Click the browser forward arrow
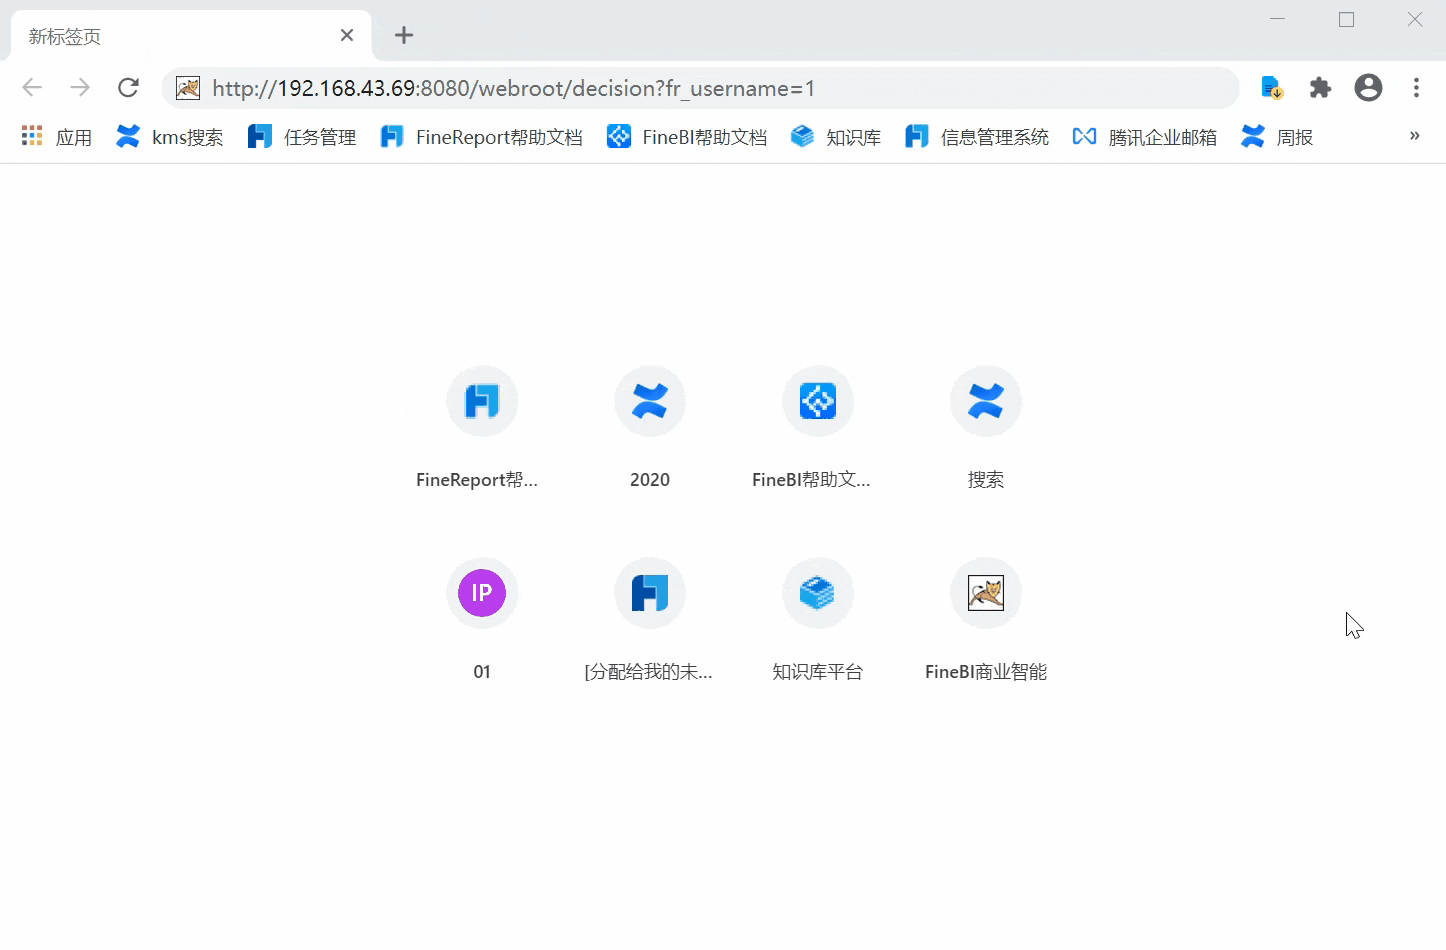This screenshot has width=1446, height=950. (x=80, y=88)
